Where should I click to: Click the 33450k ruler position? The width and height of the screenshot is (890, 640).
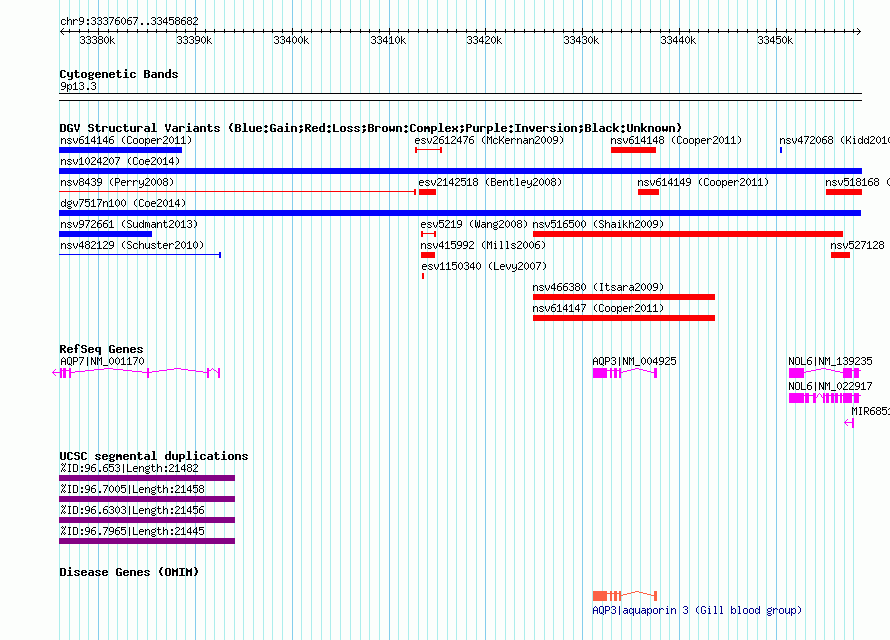point(775,40)
